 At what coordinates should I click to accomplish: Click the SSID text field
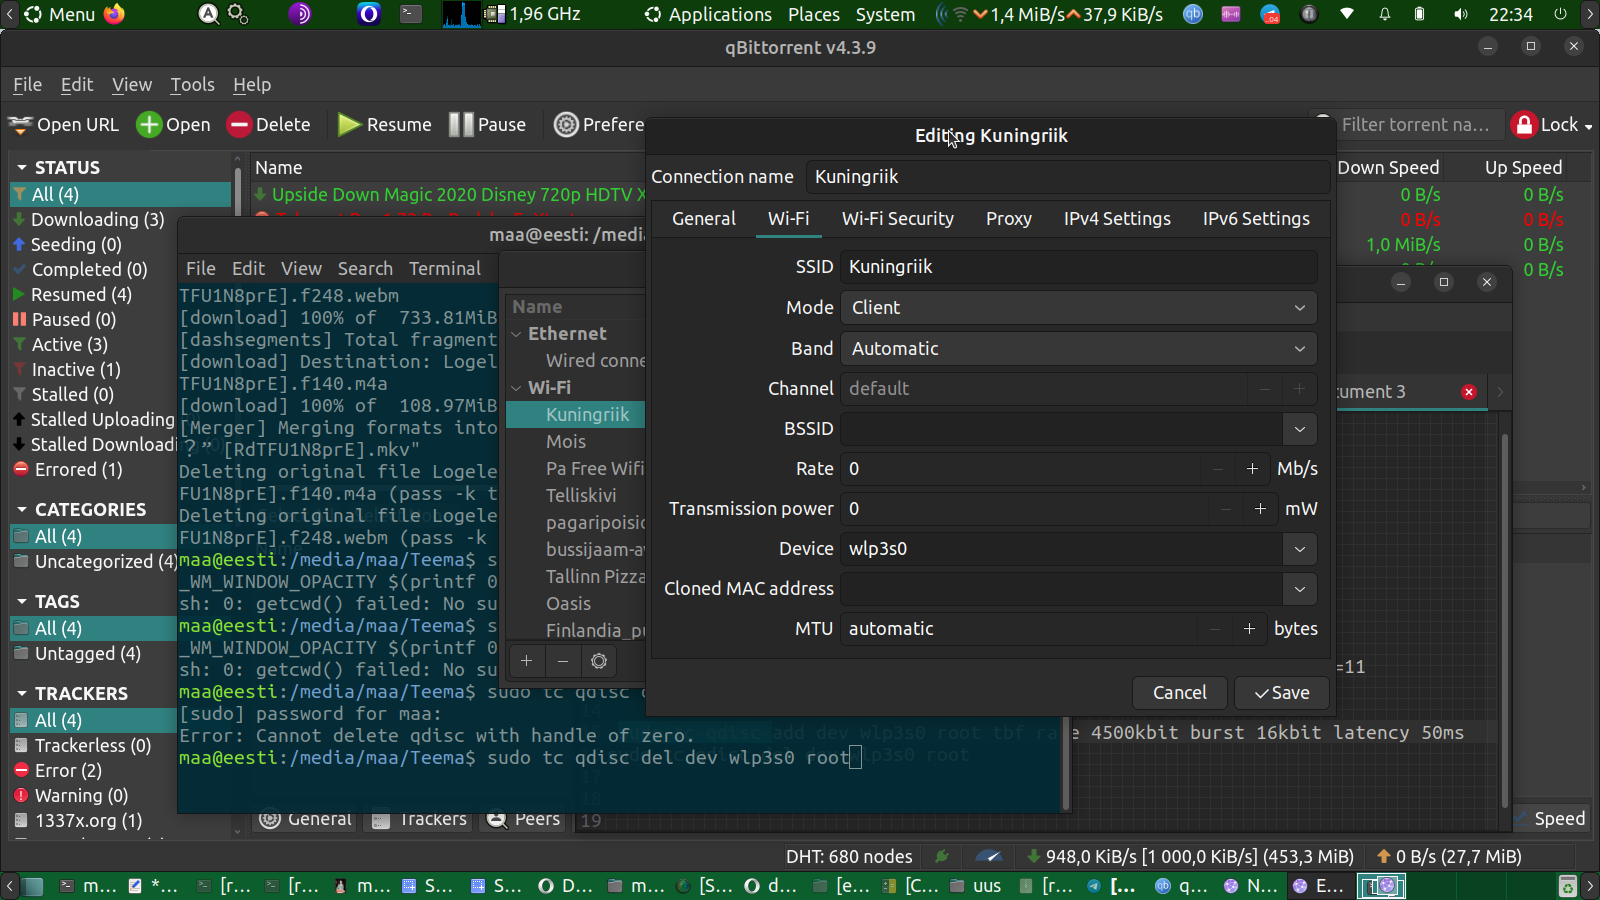pos(1078,267)
